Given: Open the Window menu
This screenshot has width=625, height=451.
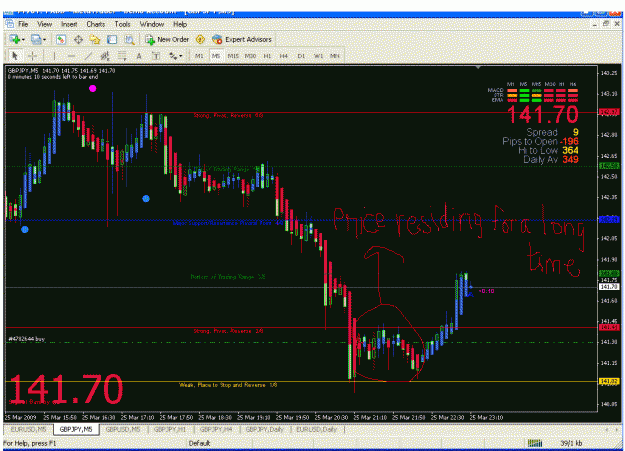Looking at the screenshot, I should [152, 24].
